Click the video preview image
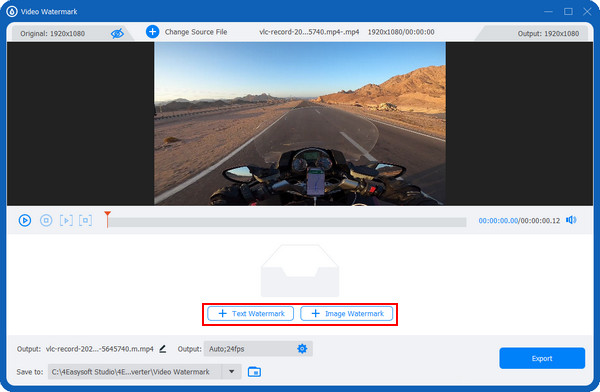Viewport: 600px width, 392px height. click(x=300, y=124)
